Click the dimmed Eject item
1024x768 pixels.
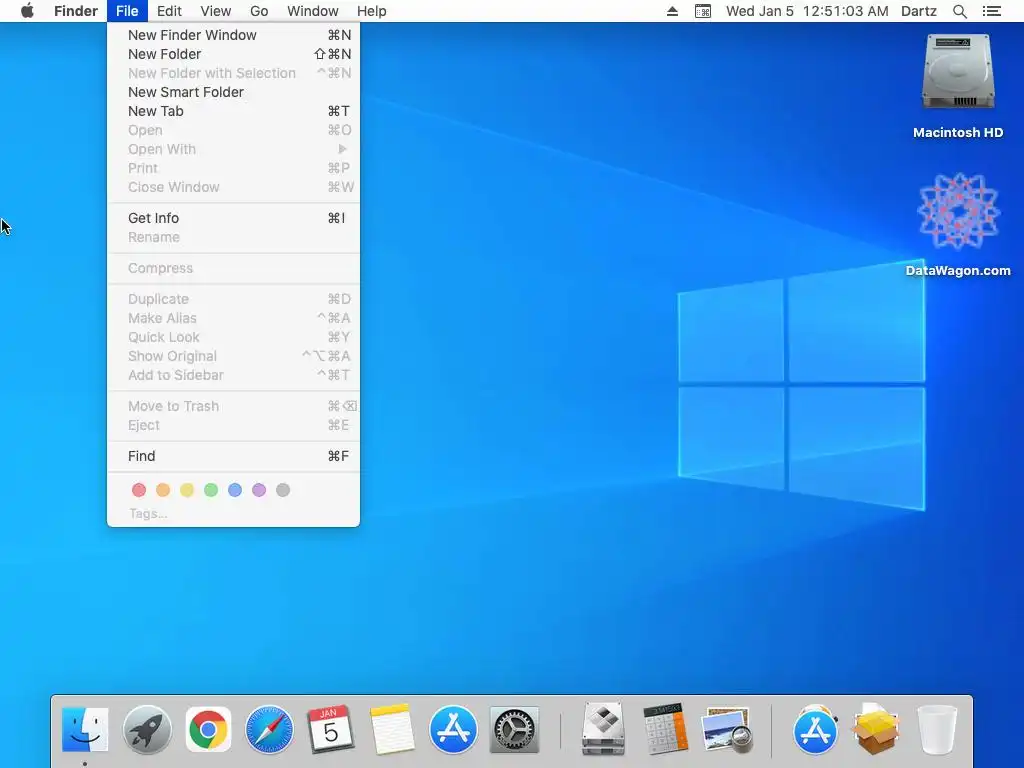pyautogui.click(x=233, y=425)
